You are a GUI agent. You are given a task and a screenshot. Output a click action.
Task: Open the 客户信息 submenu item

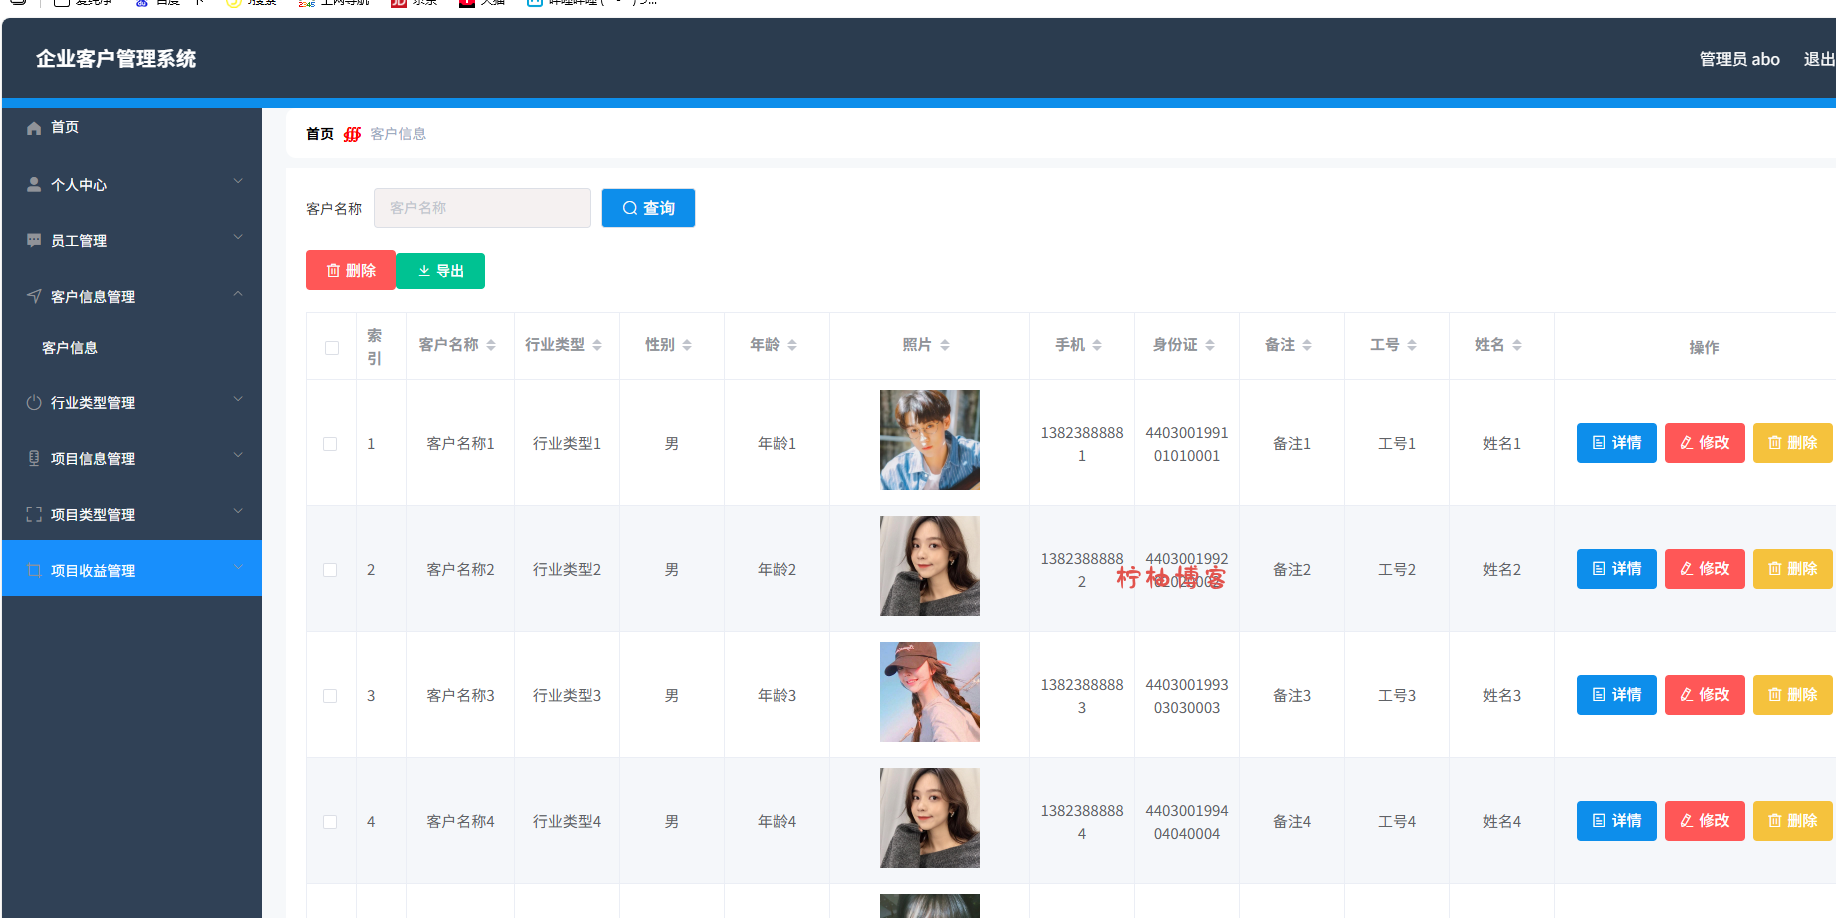[x=70, y=347]
